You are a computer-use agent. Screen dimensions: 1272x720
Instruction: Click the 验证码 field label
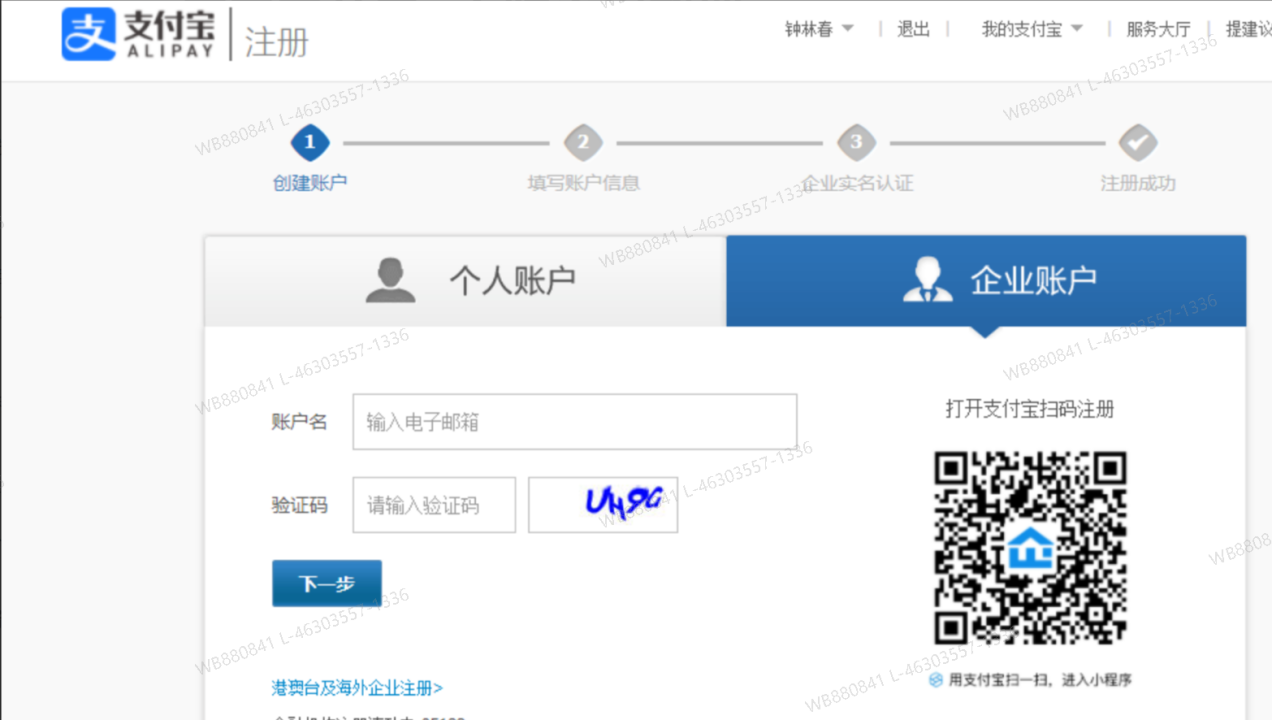click(x=299, y=505)
